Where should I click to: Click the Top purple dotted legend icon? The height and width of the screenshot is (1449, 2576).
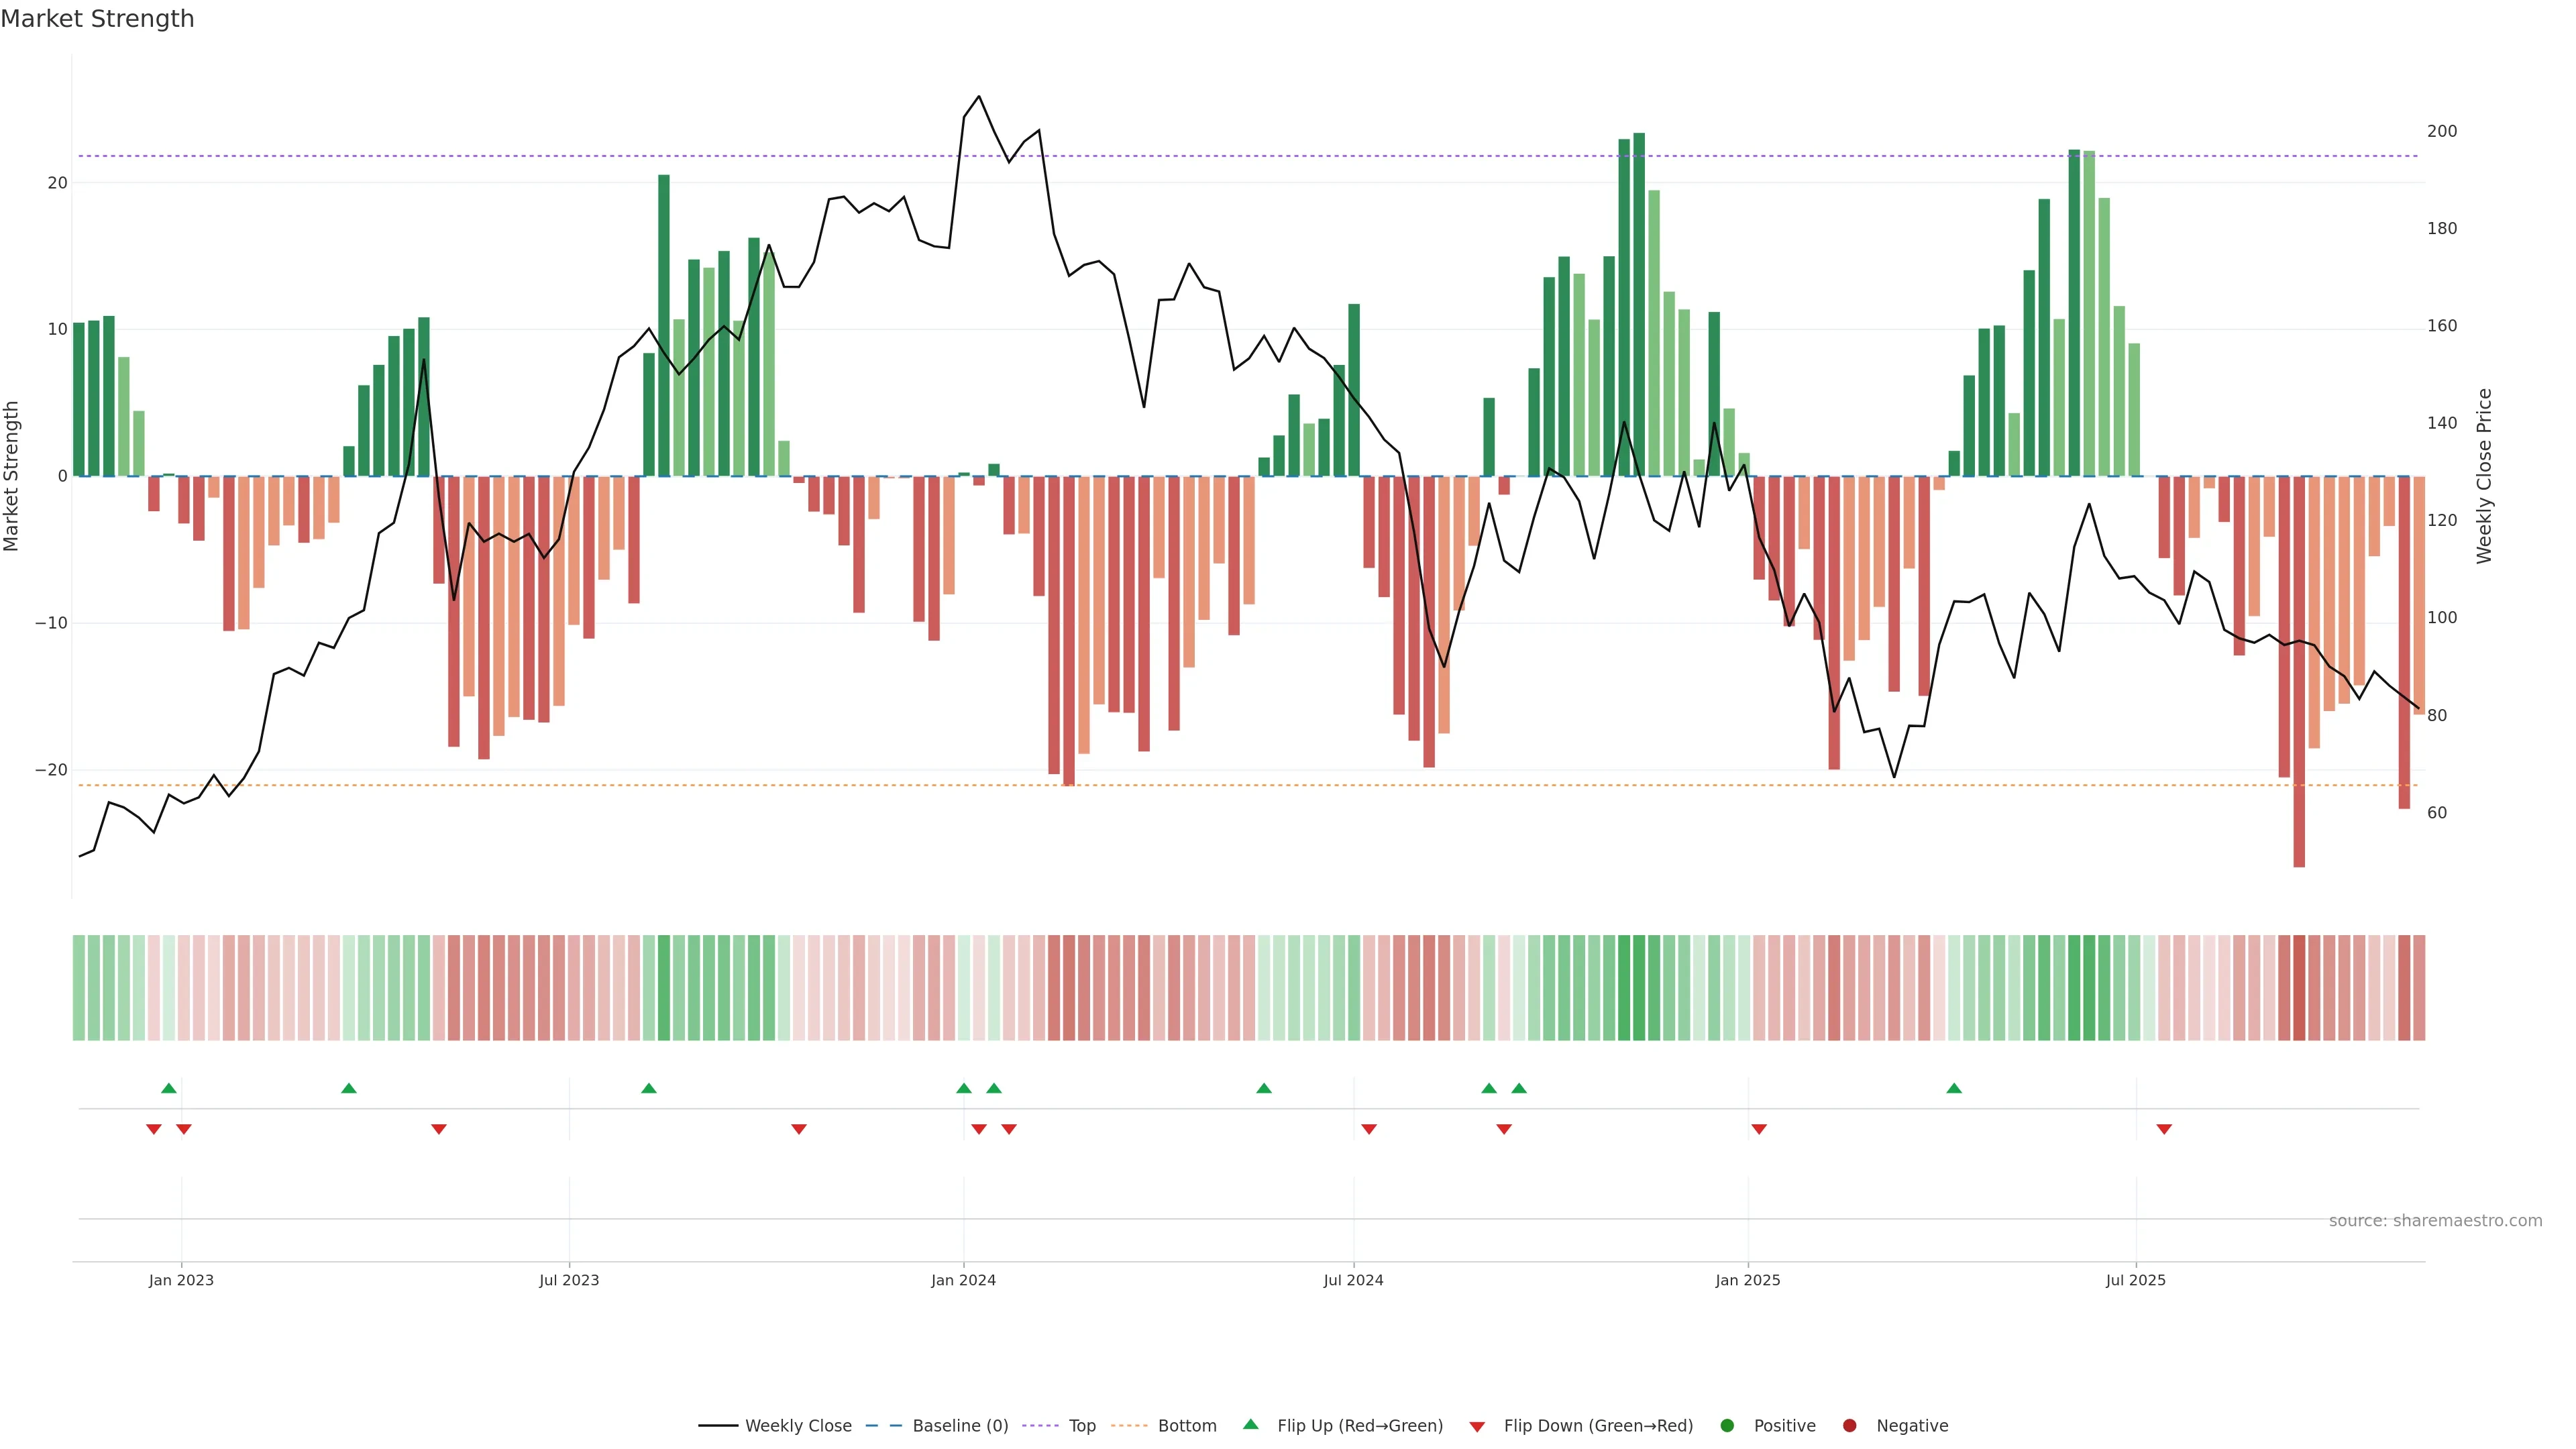pyautogui.click(x=1041, y=1426)
